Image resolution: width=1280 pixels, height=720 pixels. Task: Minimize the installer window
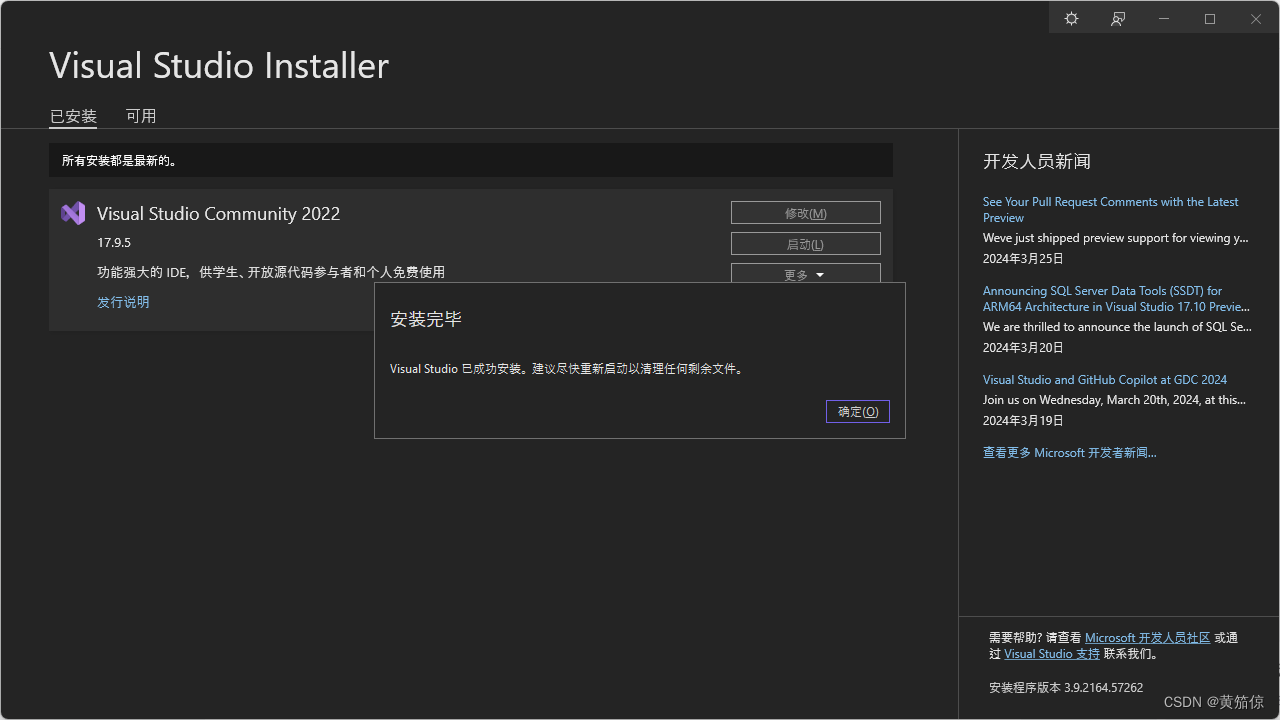click(1164, 19)
